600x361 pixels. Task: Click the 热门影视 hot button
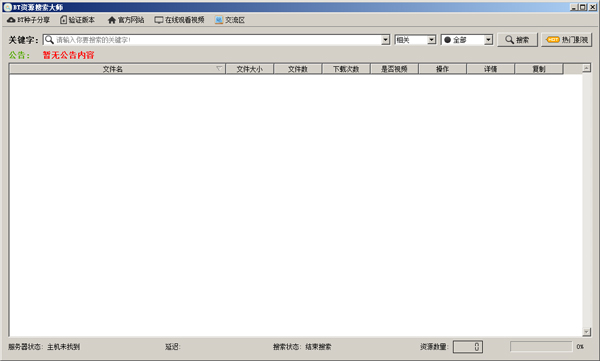tap(567, 40)
